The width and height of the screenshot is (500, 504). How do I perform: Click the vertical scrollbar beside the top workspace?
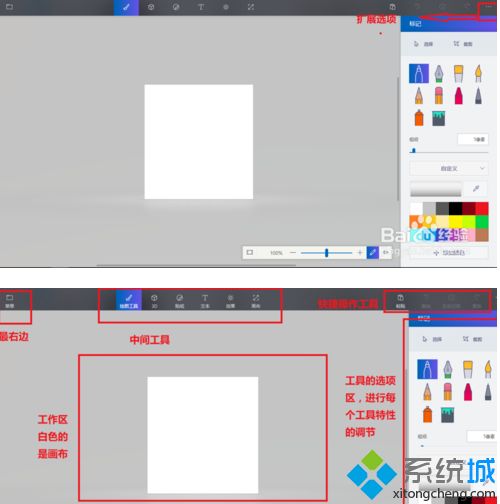pyautogui.click(x=398, y=139)
